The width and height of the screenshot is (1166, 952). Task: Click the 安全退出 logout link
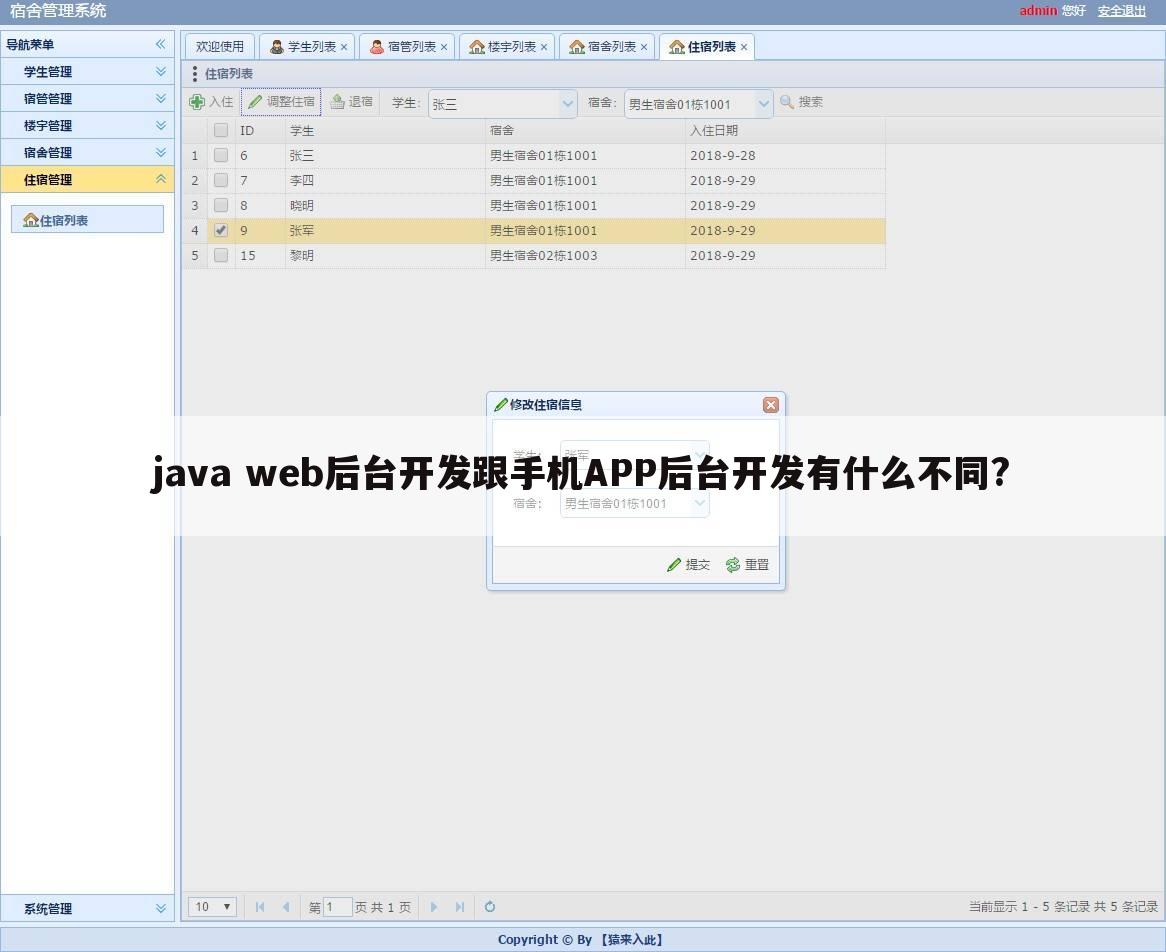click(x=1121, y=10)
